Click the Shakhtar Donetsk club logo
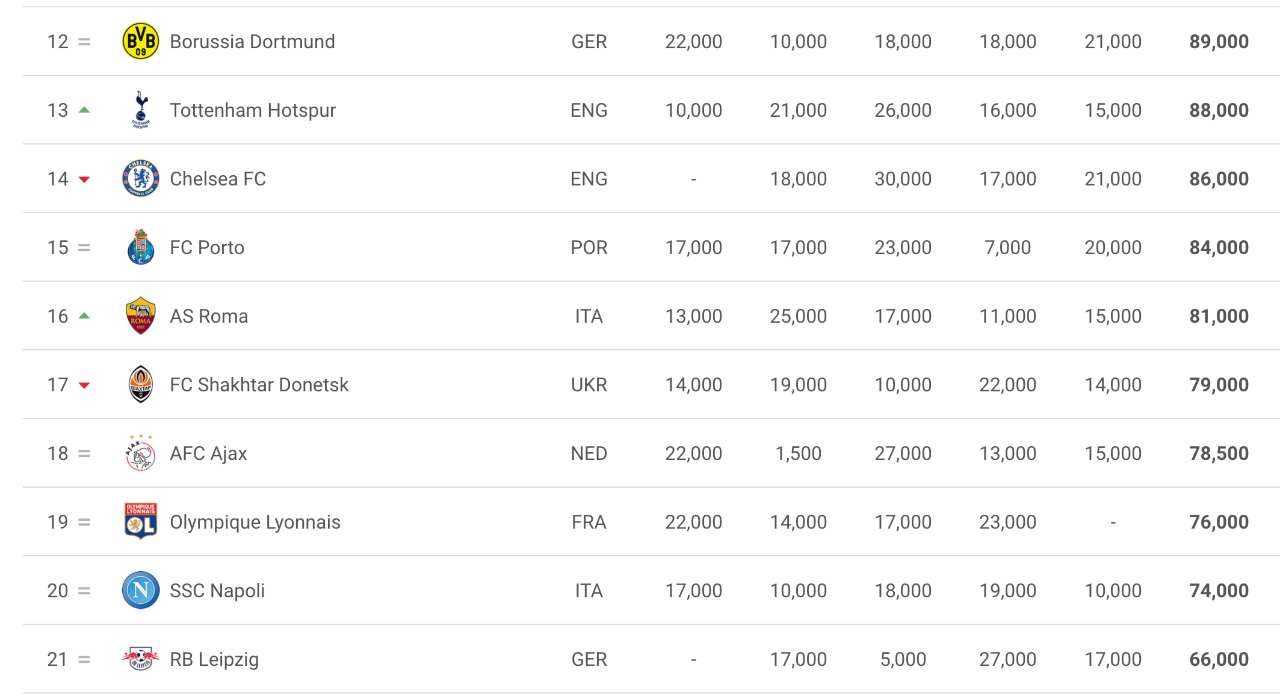The width and height of the screenshot is (1280, 696). [140, 385]
